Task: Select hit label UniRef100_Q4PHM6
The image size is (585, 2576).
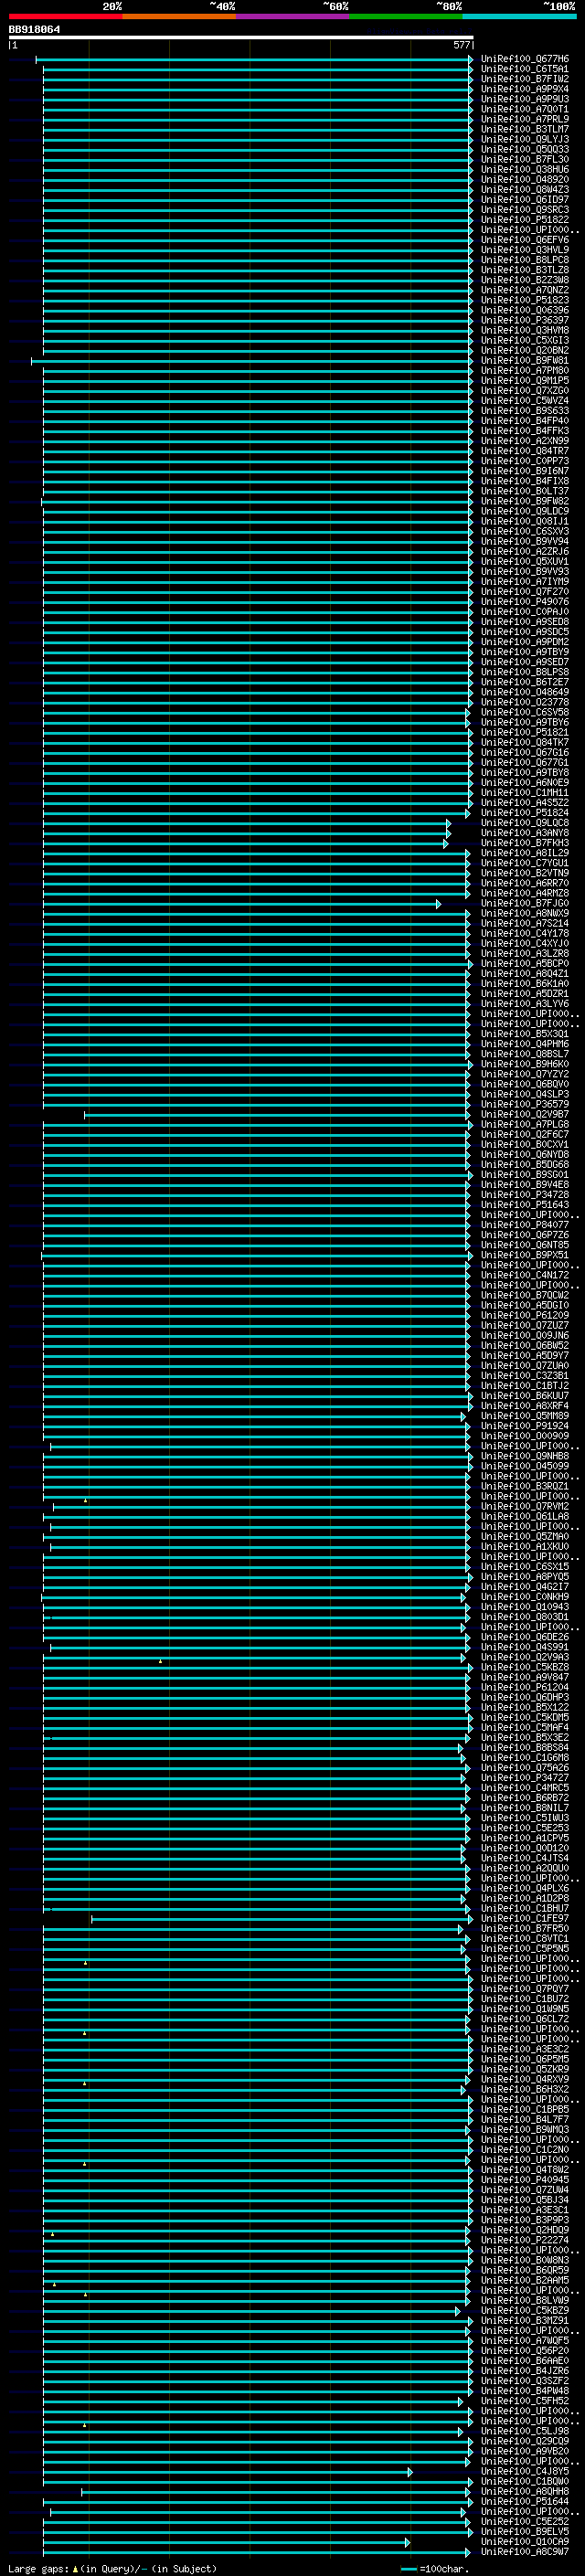Action: (525, 1044)
